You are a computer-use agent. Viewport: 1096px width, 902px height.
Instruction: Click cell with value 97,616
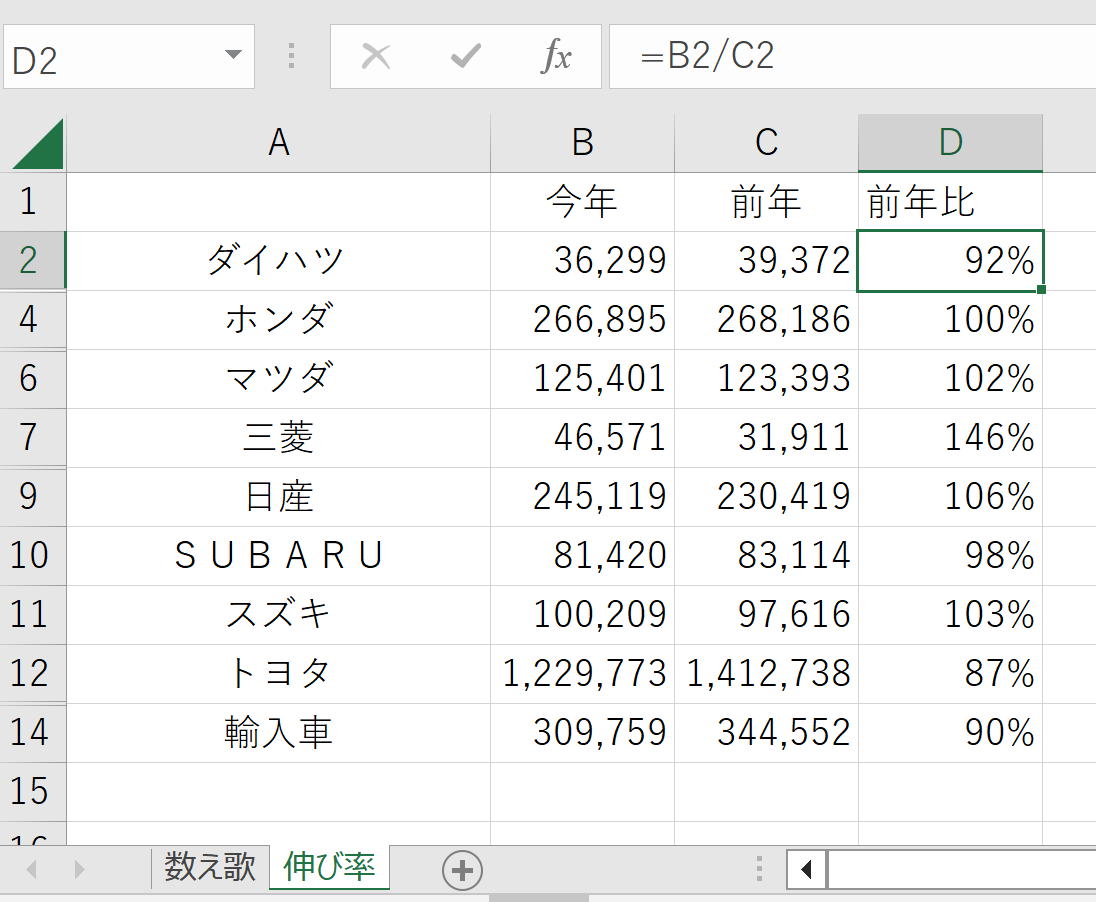(x=766, y=615)
